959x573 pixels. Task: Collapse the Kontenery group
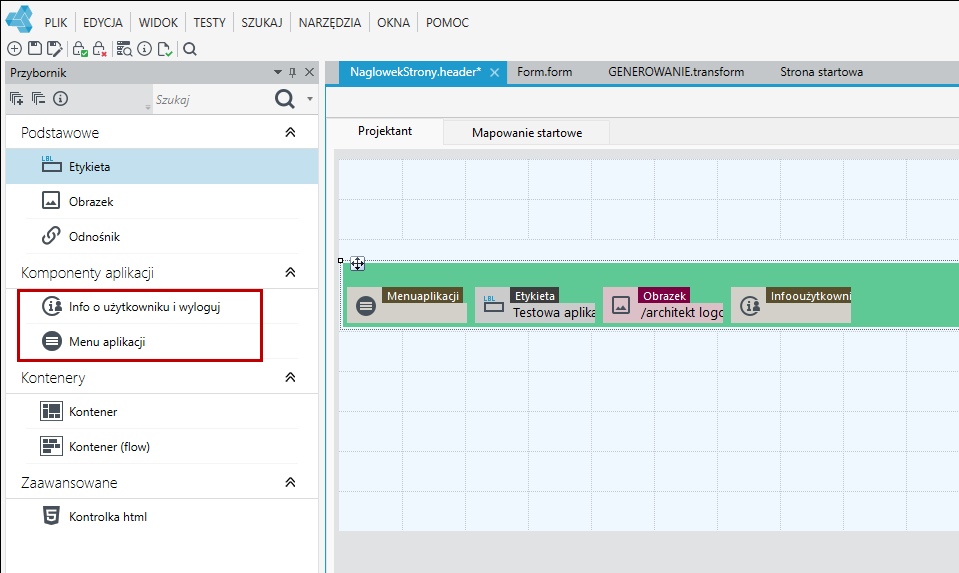[291, 377]
